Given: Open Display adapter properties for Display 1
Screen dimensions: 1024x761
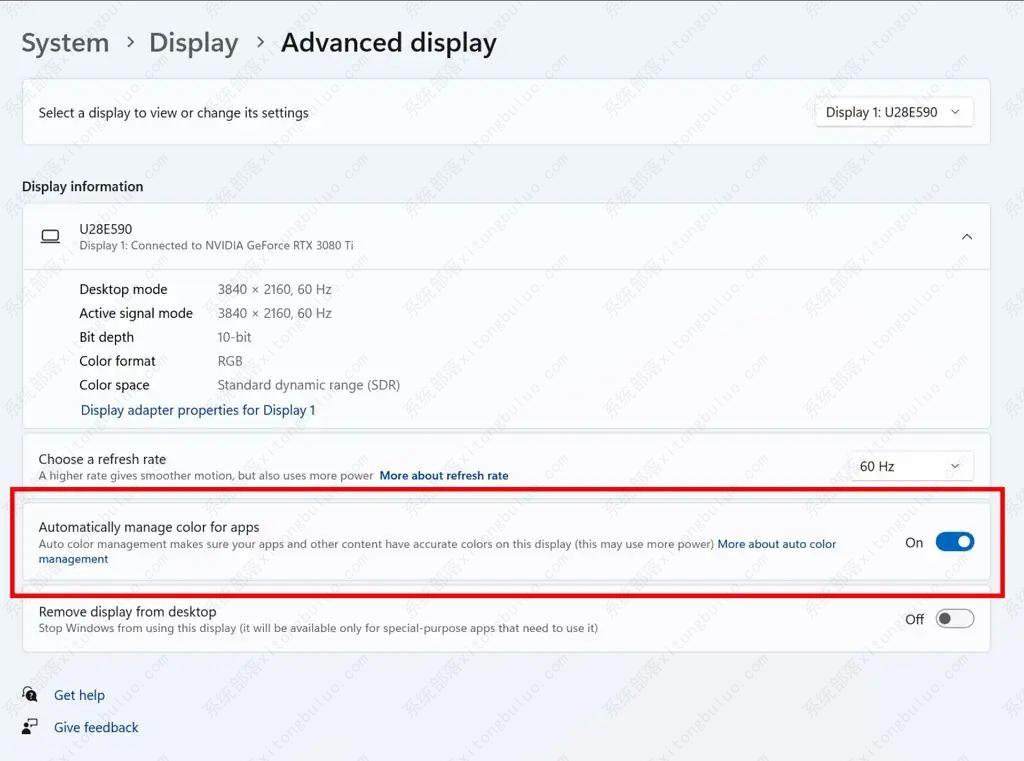Looking at the screenshot, I should [x=198, y=410].
